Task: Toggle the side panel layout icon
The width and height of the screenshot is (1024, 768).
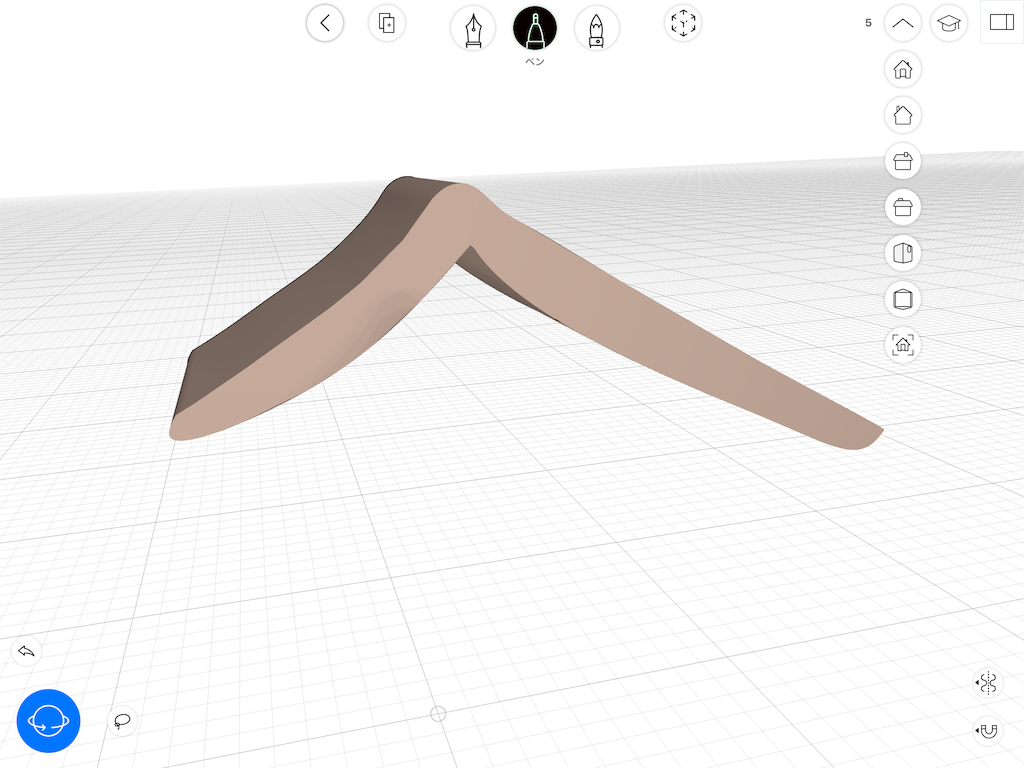Action: (1002, 22)
